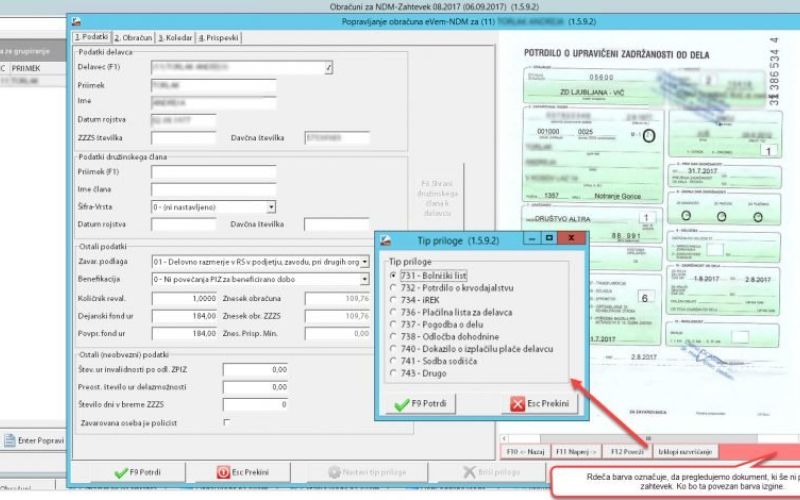Click the Znesek obračuna value field
The width and height of the screenshot is (800, 500).
[x=337, y=298]
